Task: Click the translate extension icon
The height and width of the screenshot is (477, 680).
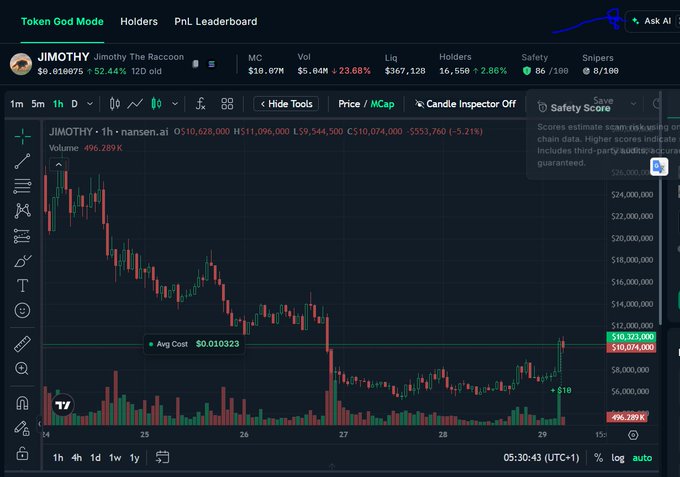Action: pyautogui.click(x=659, y=167)
